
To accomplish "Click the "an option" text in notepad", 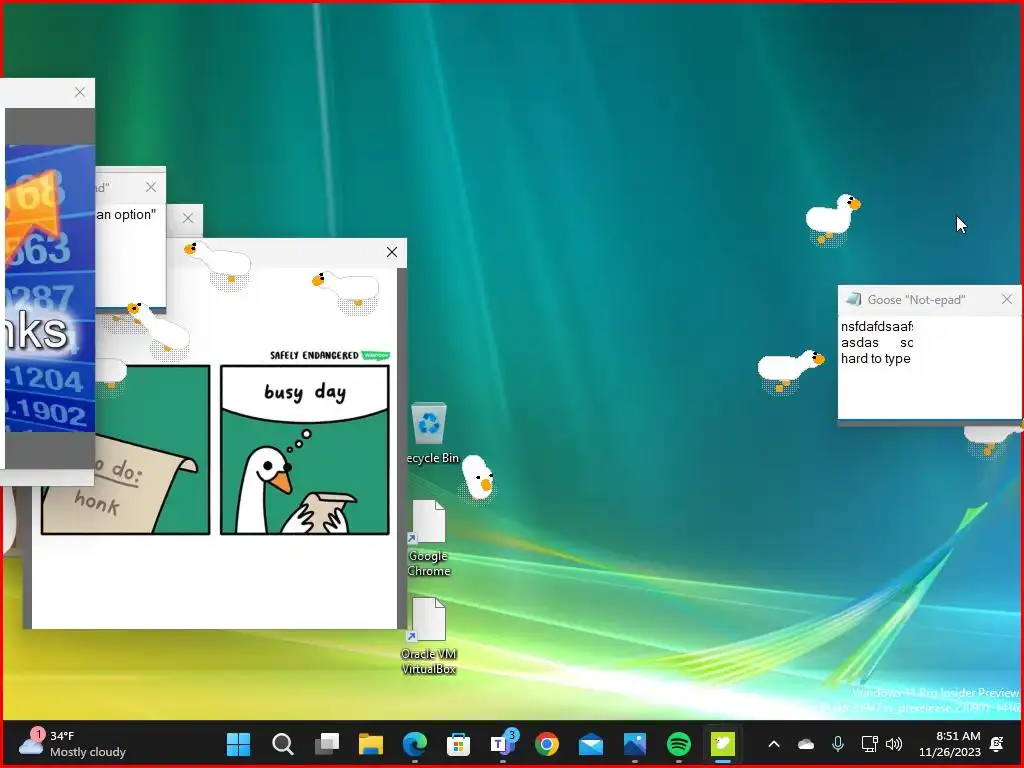I will pyautogui.click(x=126, y=215).
